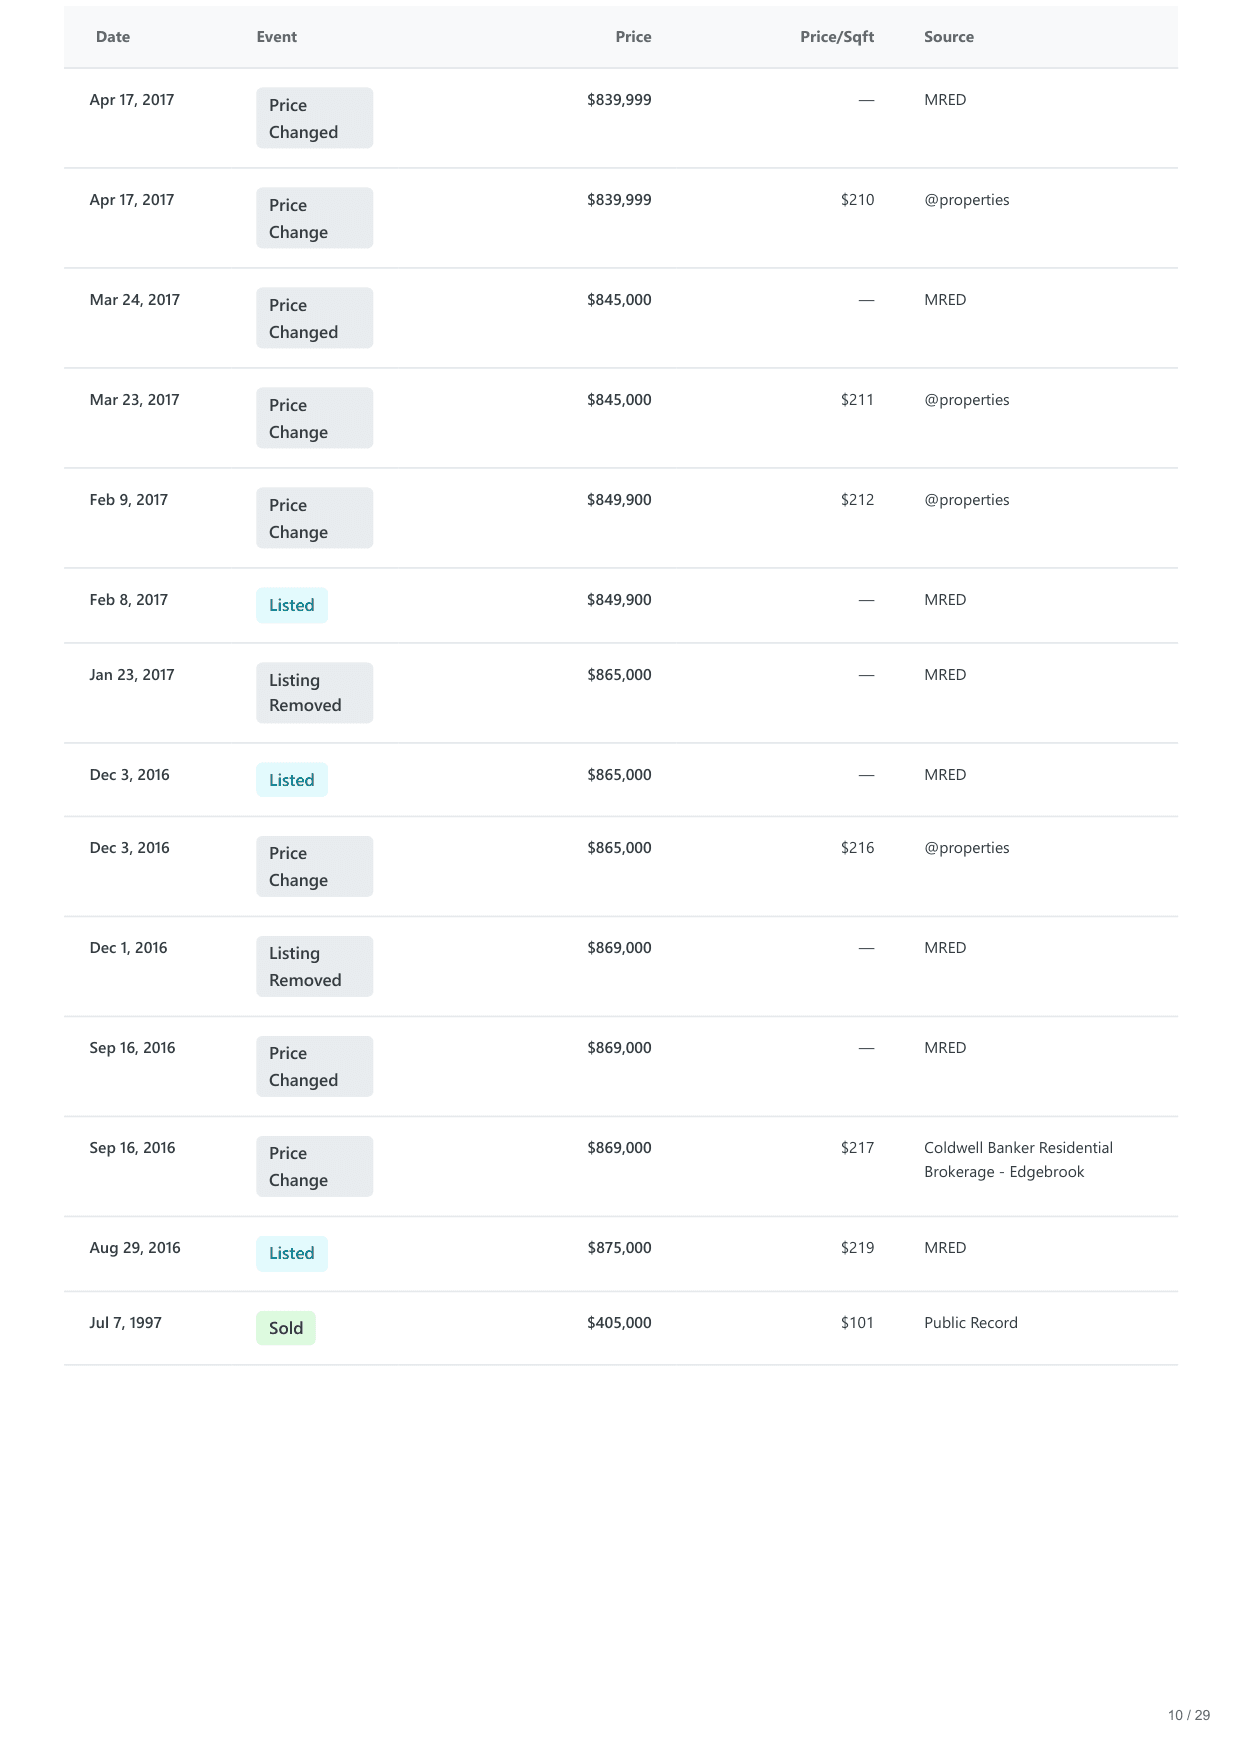
Task: Click the $101 price per sqft value
Action: pyautogui.click(x=857, y=1323)
